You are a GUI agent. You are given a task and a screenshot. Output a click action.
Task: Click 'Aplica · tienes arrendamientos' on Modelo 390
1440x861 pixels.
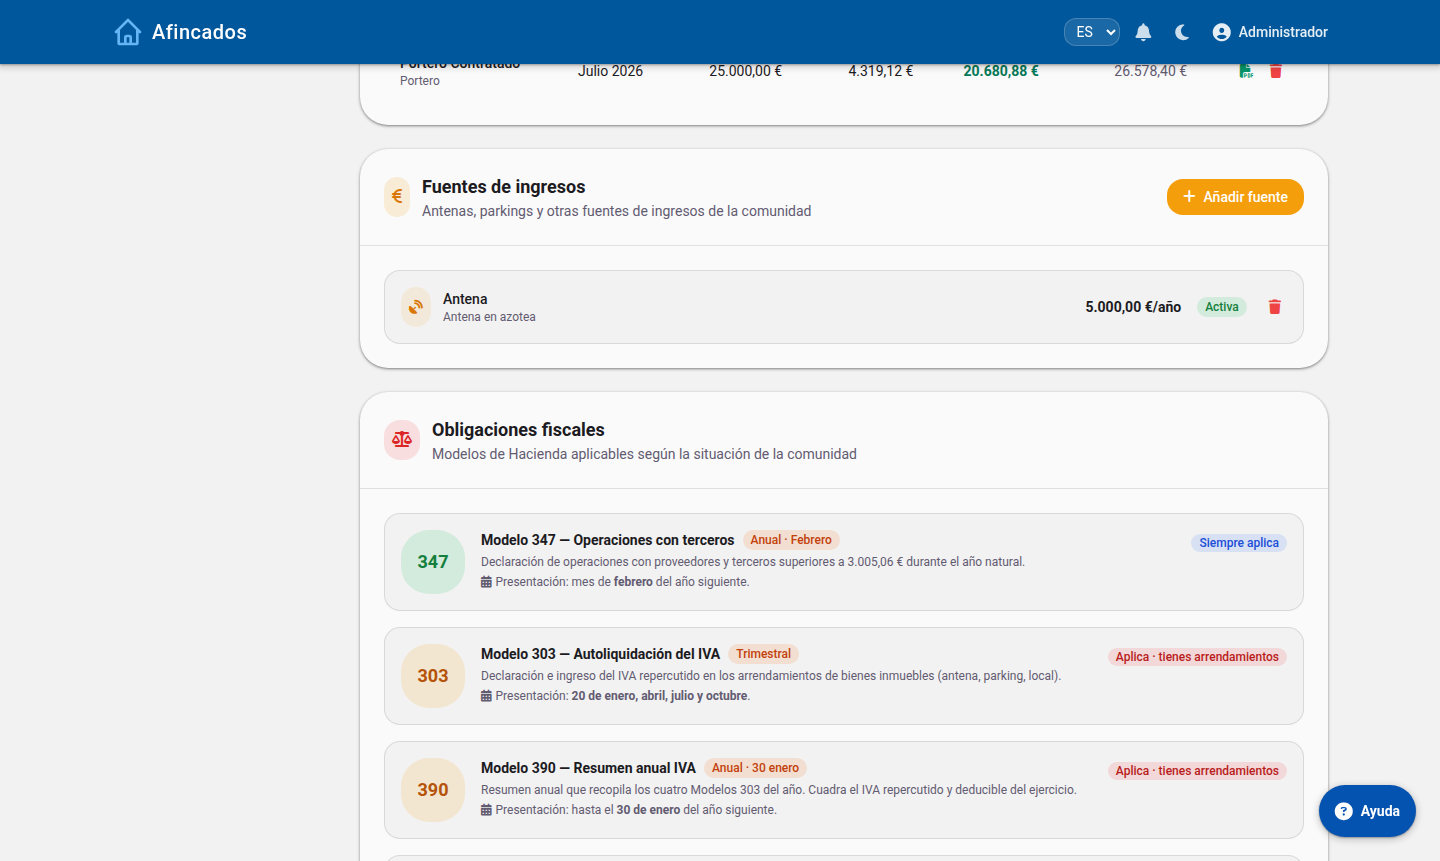click(x=1197, y=771)
